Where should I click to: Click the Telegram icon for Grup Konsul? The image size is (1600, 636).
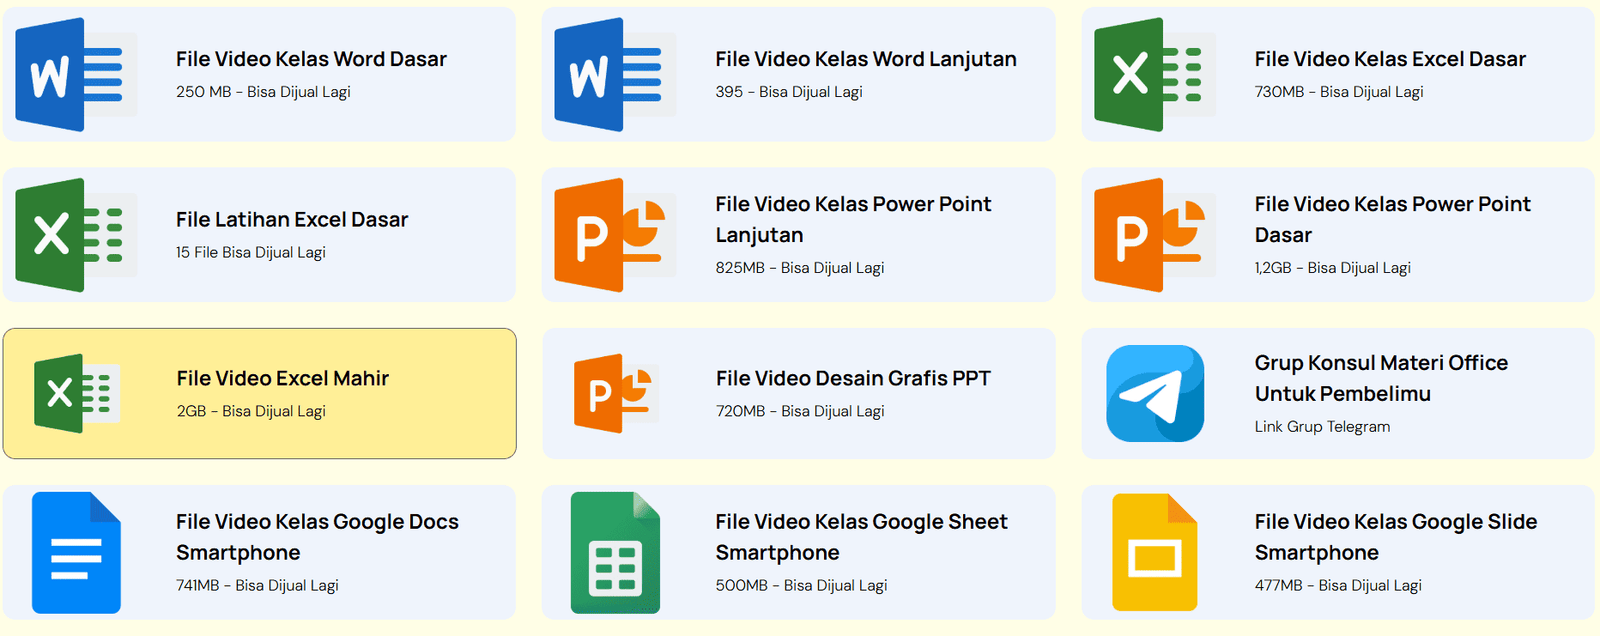pos(1155,394)
